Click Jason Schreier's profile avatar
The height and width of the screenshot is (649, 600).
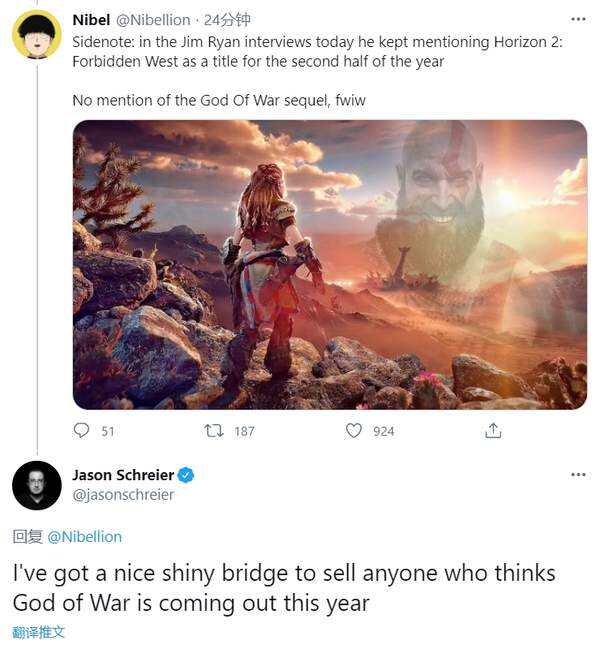pos(37,485)
